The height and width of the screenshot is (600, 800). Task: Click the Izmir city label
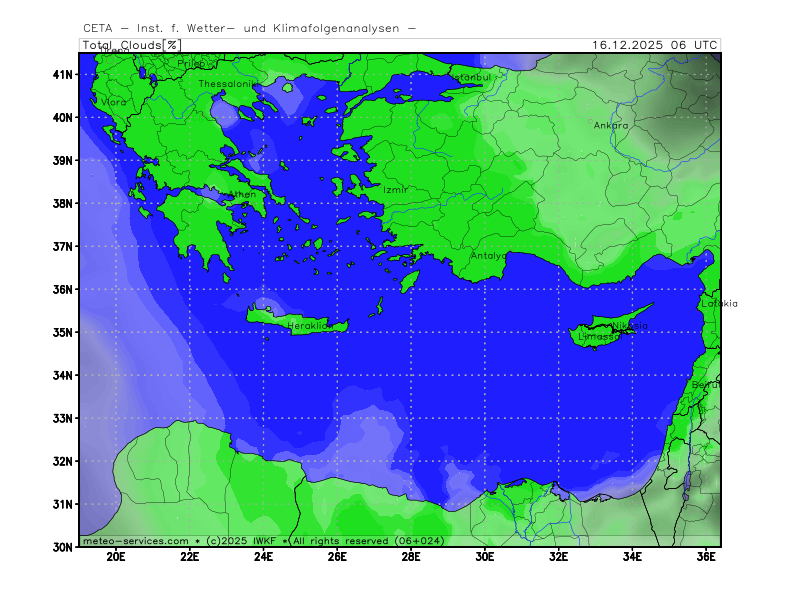(x=395, y=190)
